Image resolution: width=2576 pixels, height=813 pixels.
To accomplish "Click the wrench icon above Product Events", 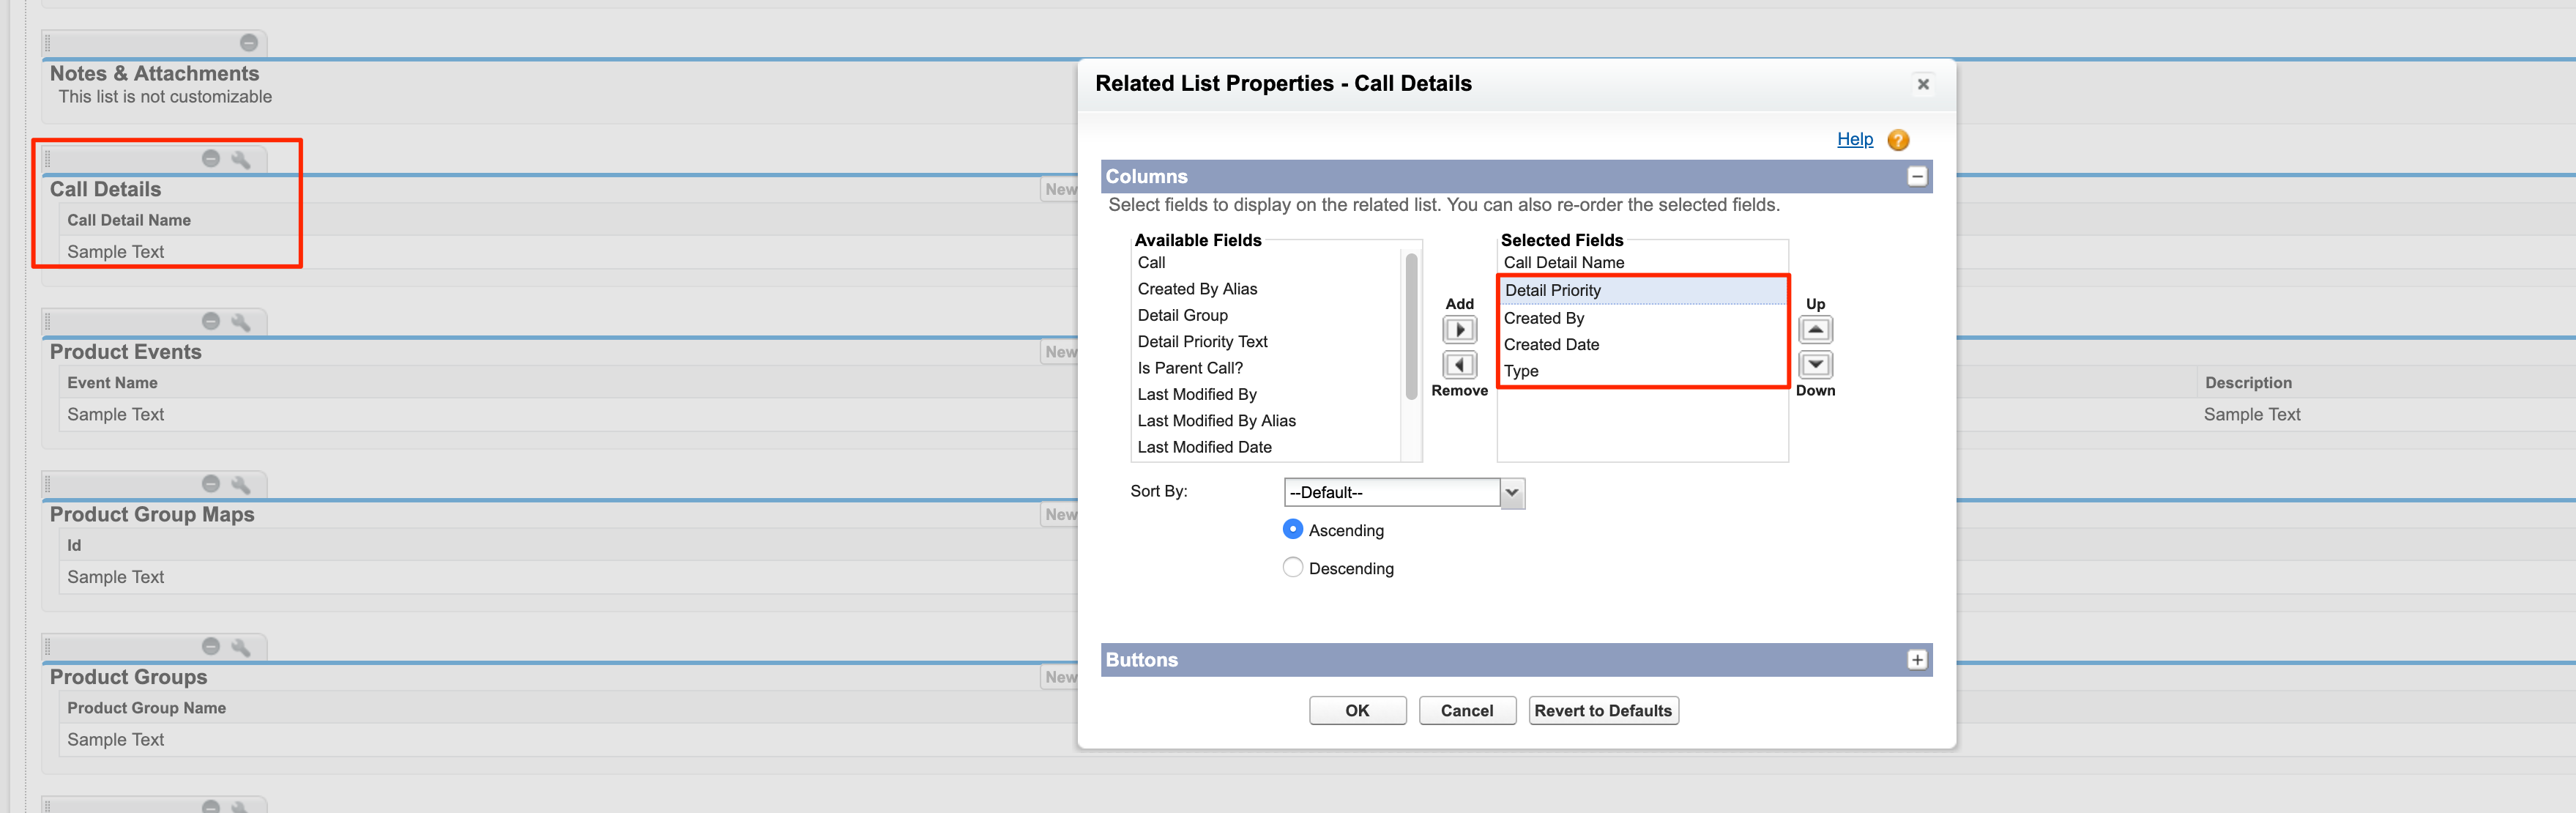I will [x=240, y=322].
